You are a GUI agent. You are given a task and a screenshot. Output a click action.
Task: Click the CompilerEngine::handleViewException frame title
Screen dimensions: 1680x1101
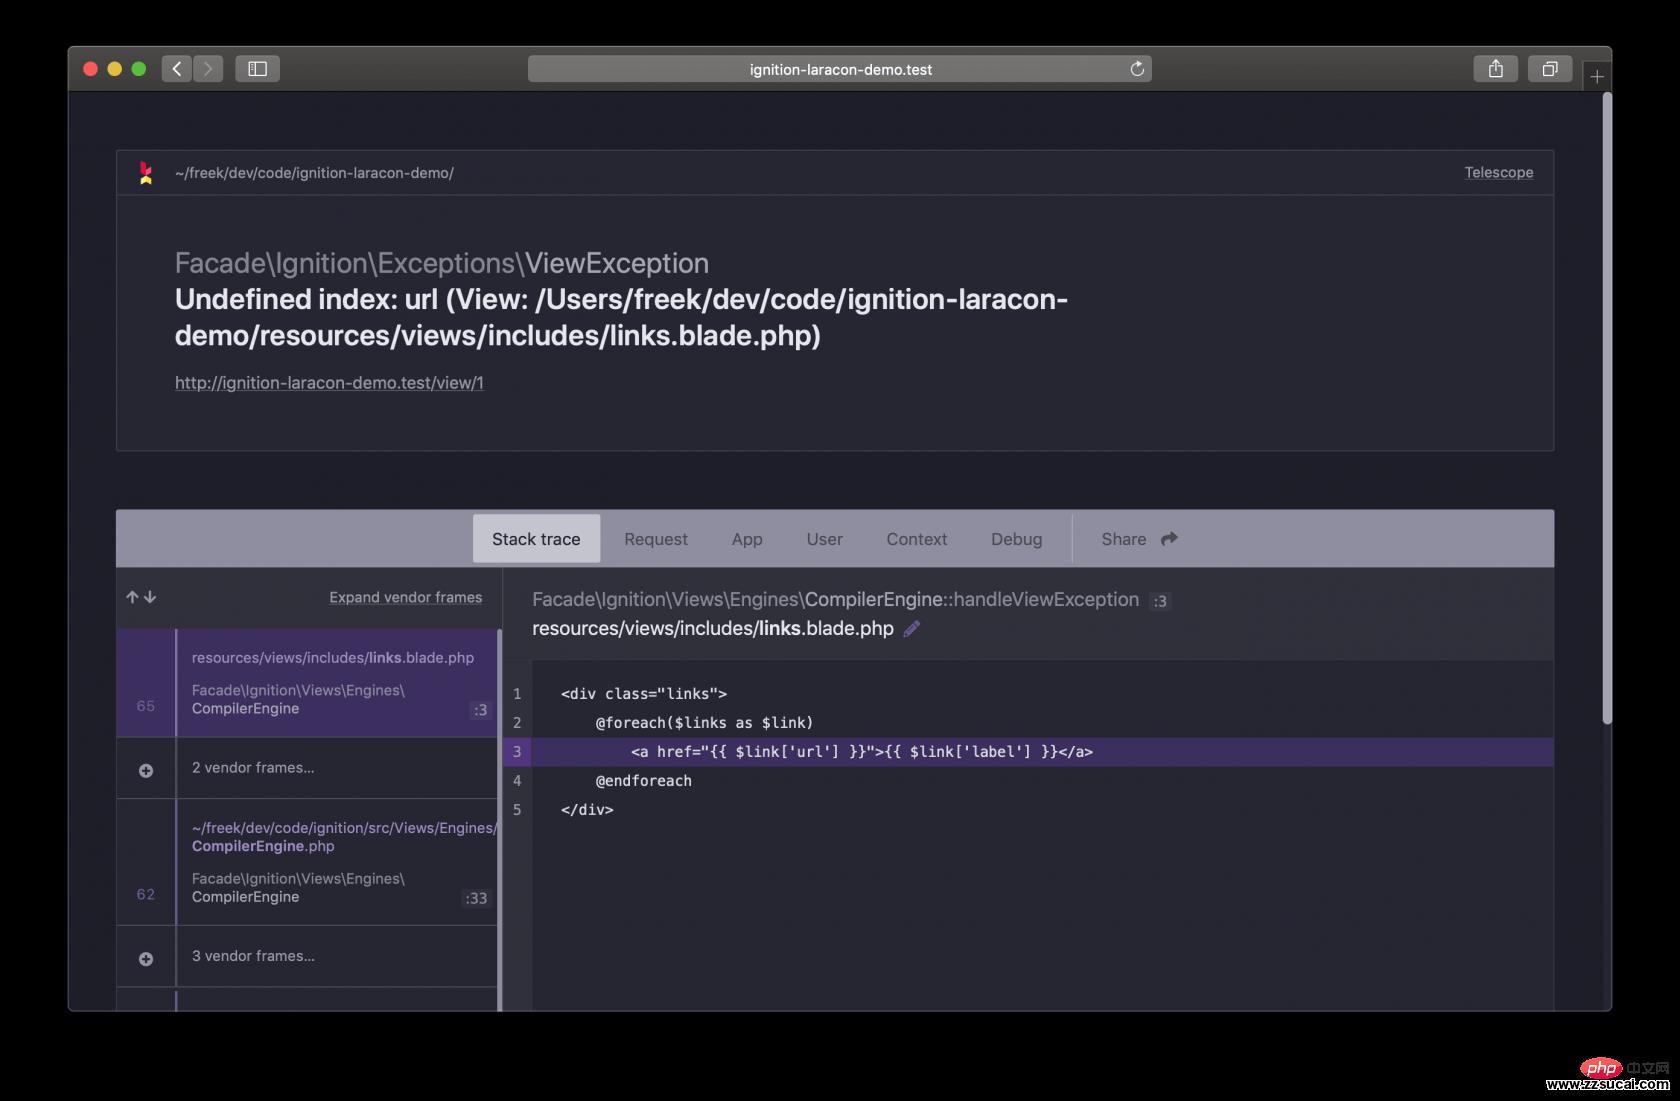[835, 599]
